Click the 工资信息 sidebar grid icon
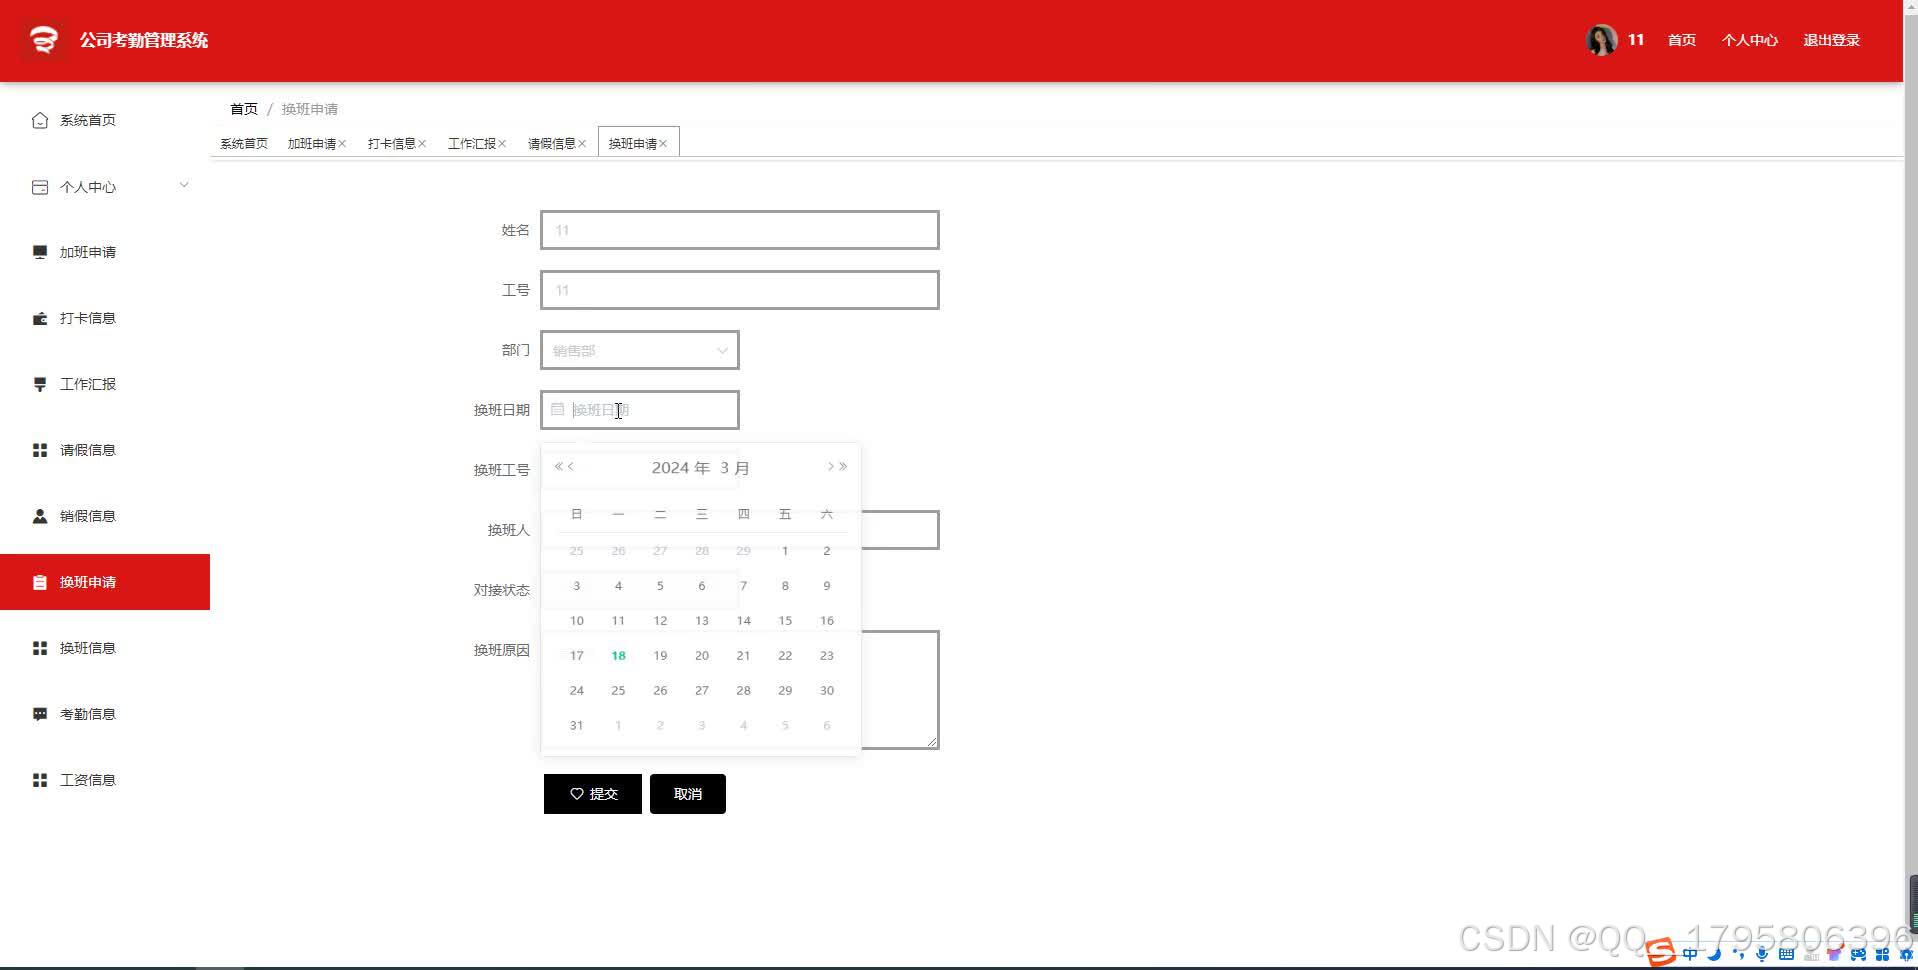 [x=40, y=780]
